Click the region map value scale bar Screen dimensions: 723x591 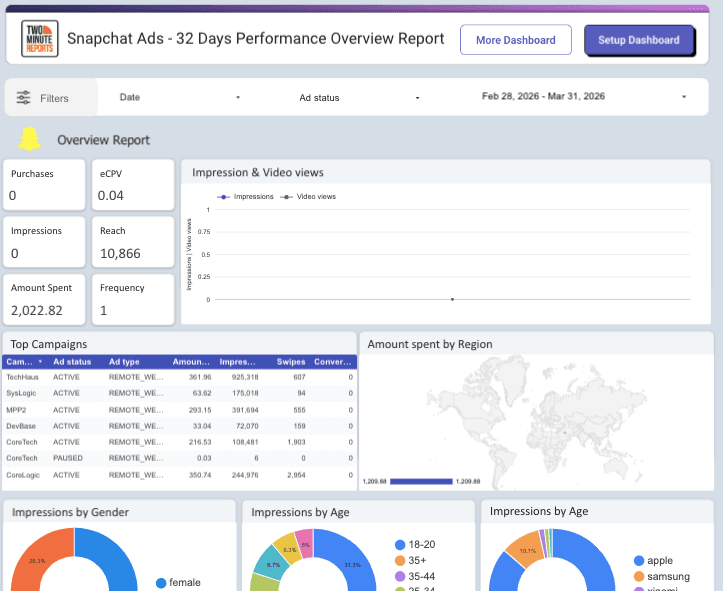pos(421,481)
